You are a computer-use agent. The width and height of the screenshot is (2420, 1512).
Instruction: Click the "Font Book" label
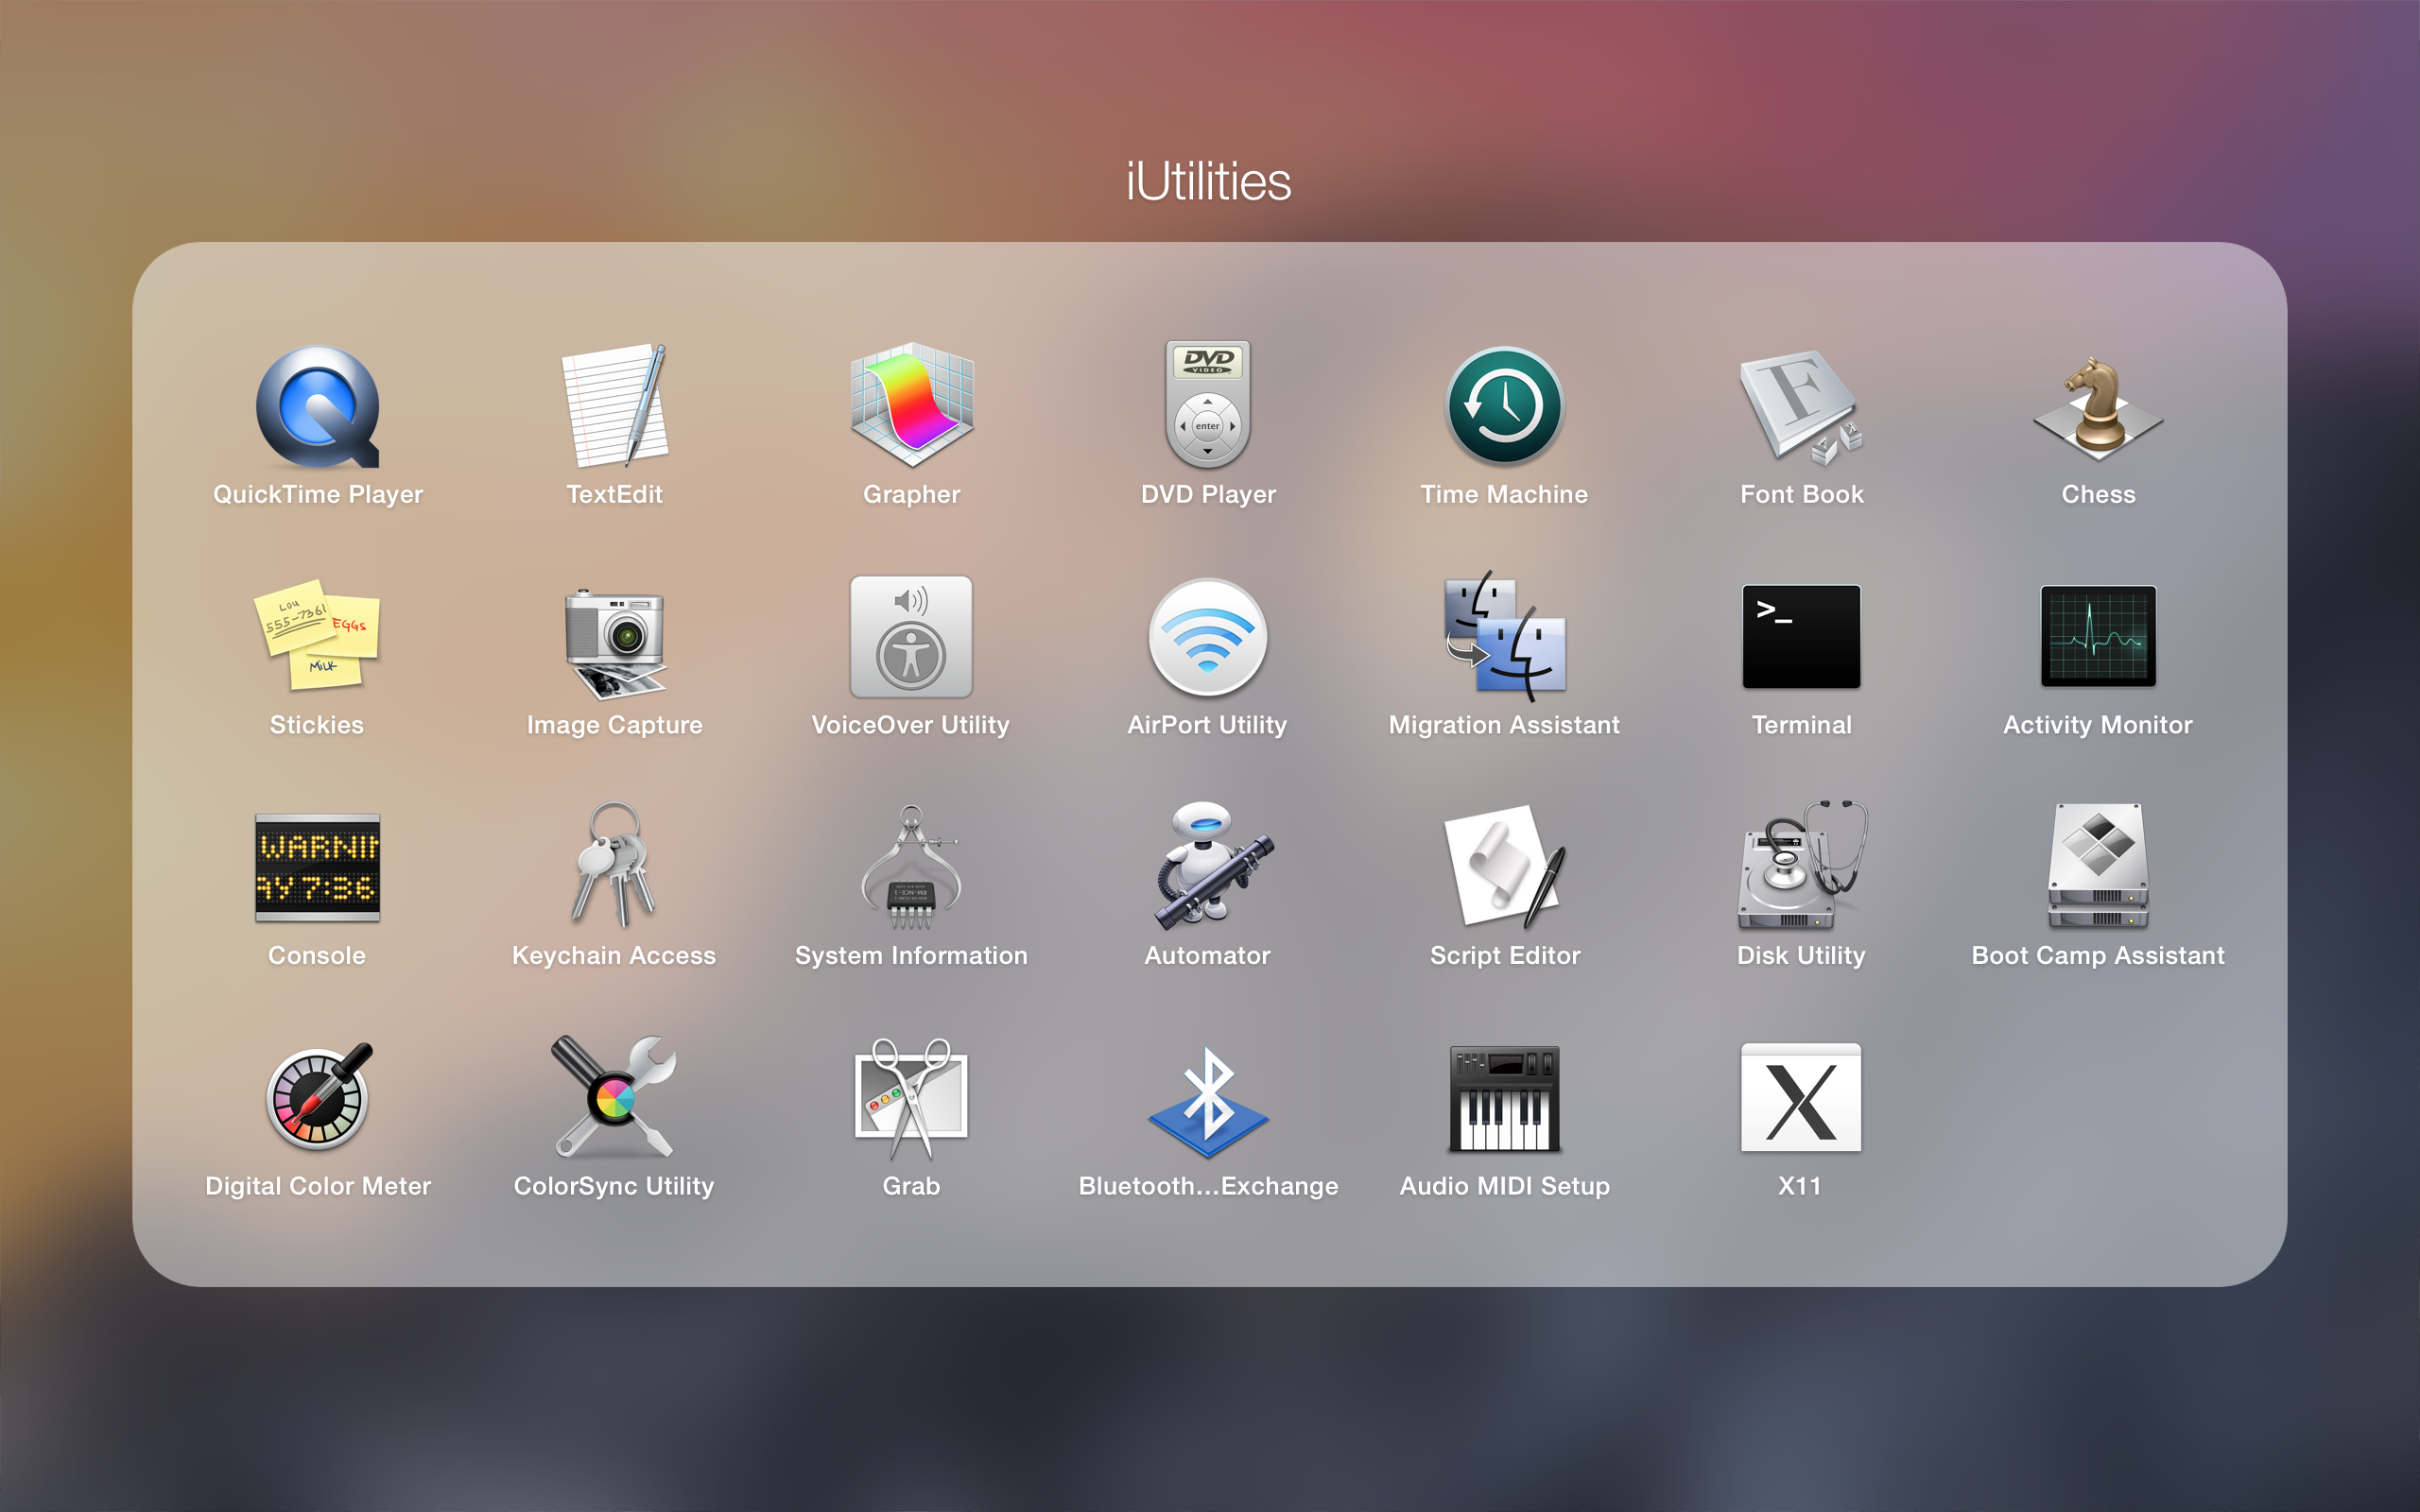click(x=1801, y=494)
